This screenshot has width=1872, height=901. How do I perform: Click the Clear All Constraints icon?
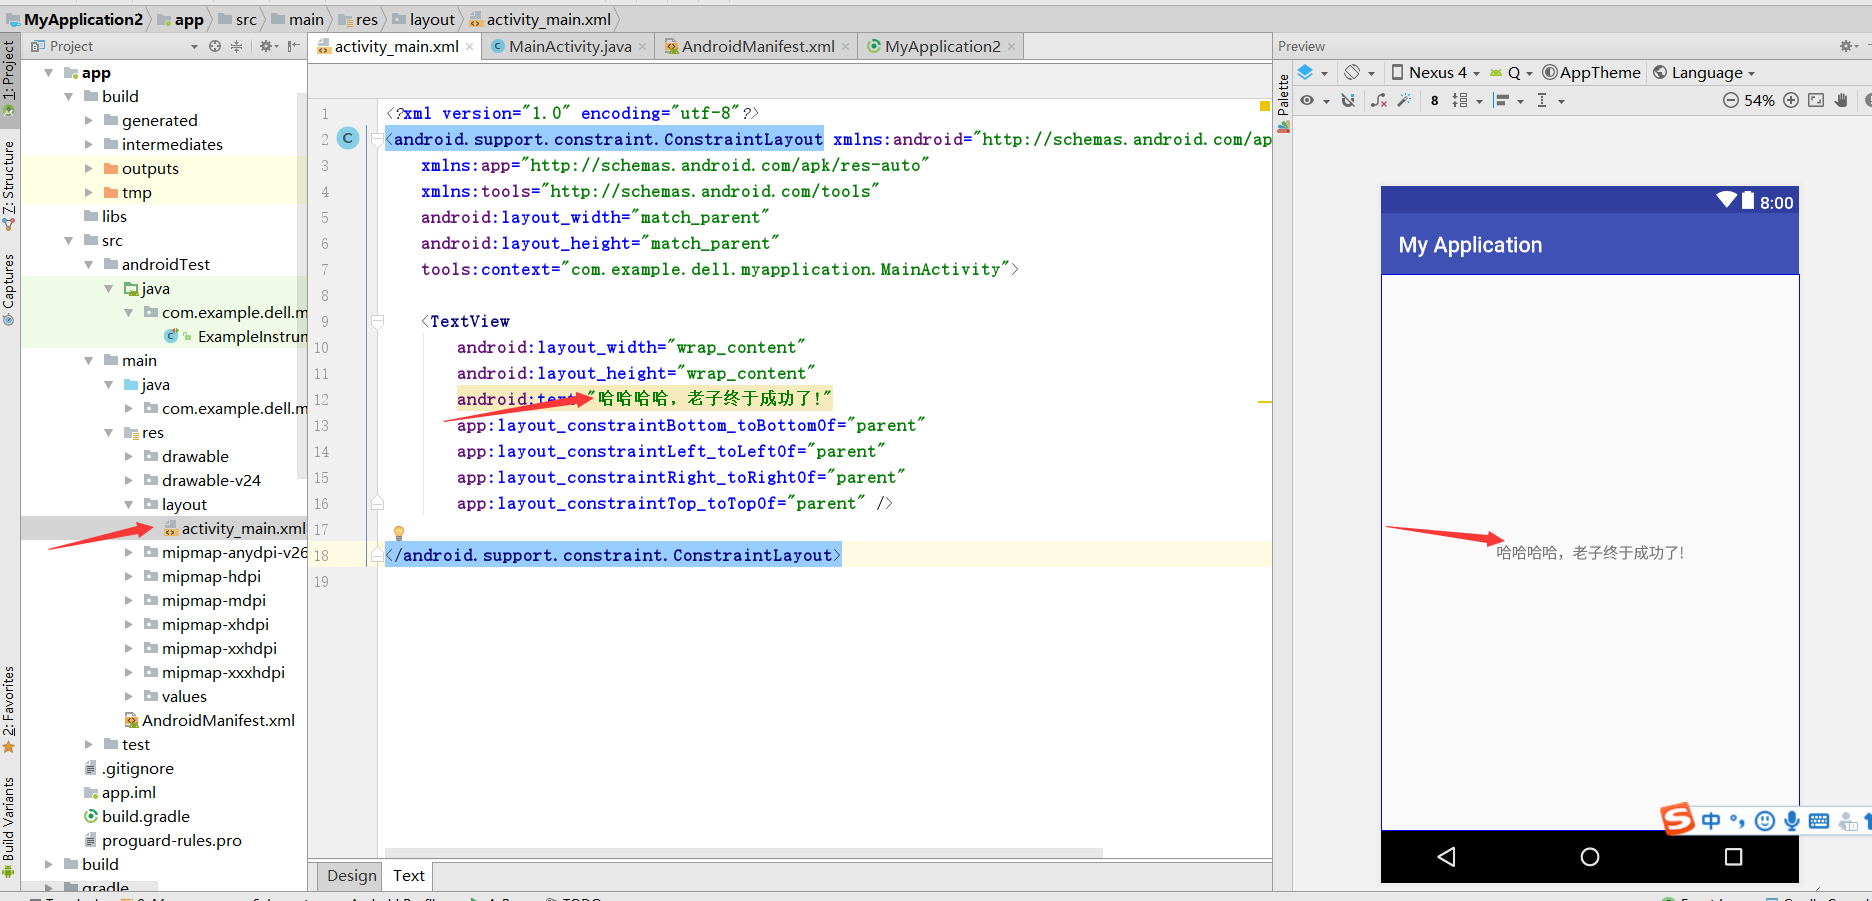(x=1378, y=100)
